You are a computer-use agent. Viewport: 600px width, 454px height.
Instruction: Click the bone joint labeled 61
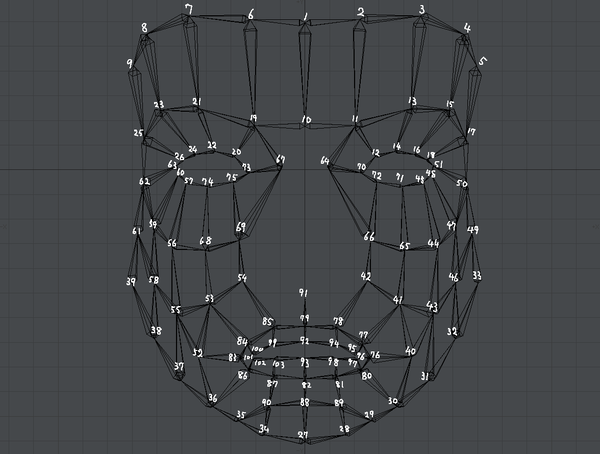[x=137, y=231]
